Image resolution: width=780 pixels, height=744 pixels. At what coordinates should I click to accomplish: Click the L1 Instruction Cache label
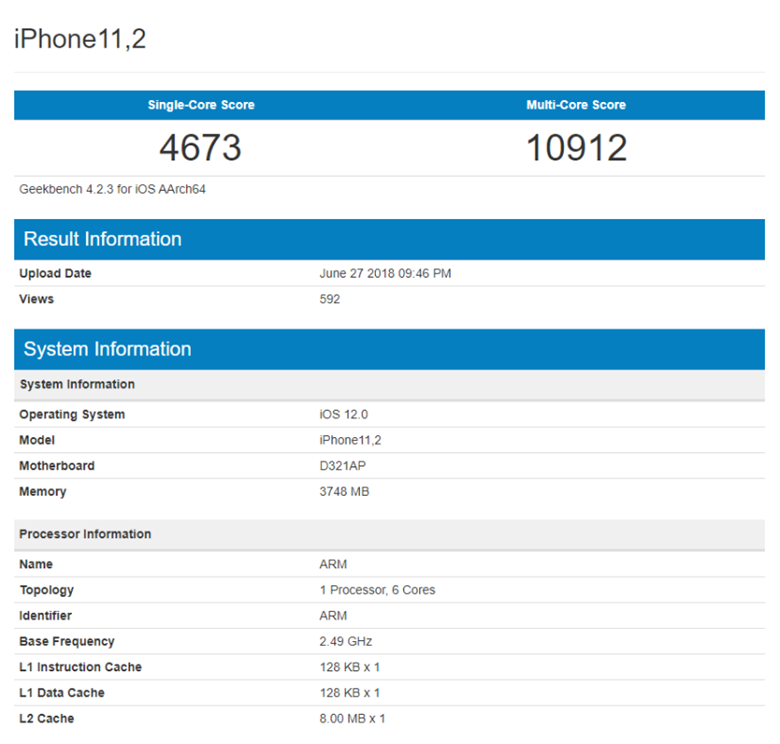[x=80, y=667]
